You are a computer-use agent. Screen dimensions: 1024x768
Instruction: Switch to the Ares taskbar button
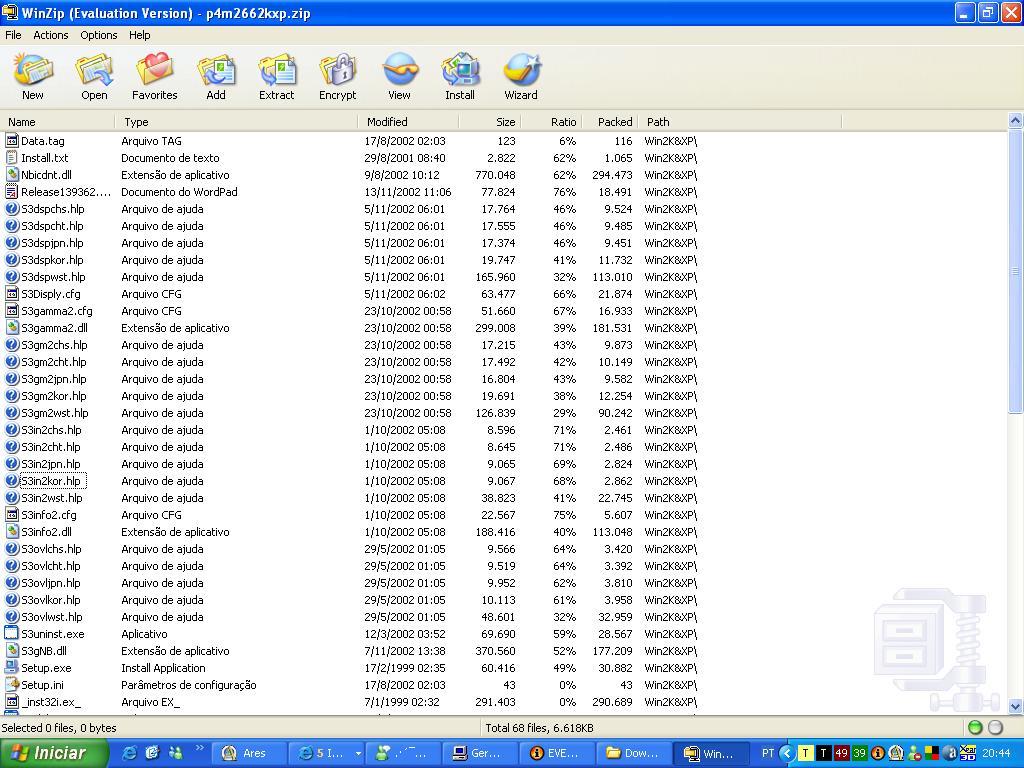(247, 753)
